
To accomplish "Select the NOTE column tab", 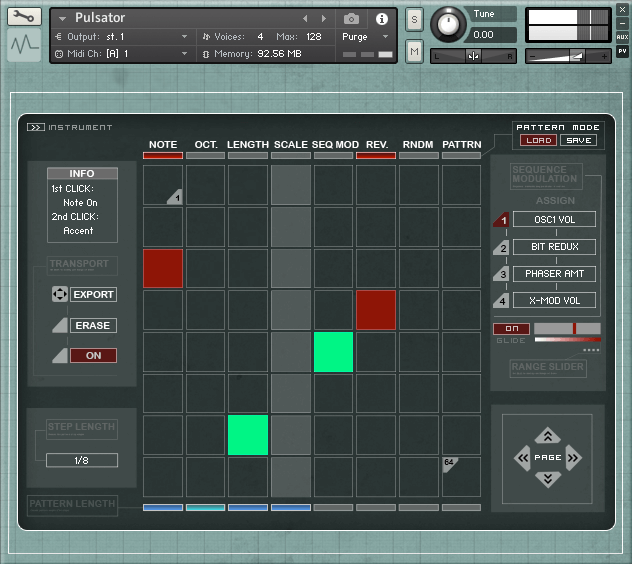I will pos(163,145).
